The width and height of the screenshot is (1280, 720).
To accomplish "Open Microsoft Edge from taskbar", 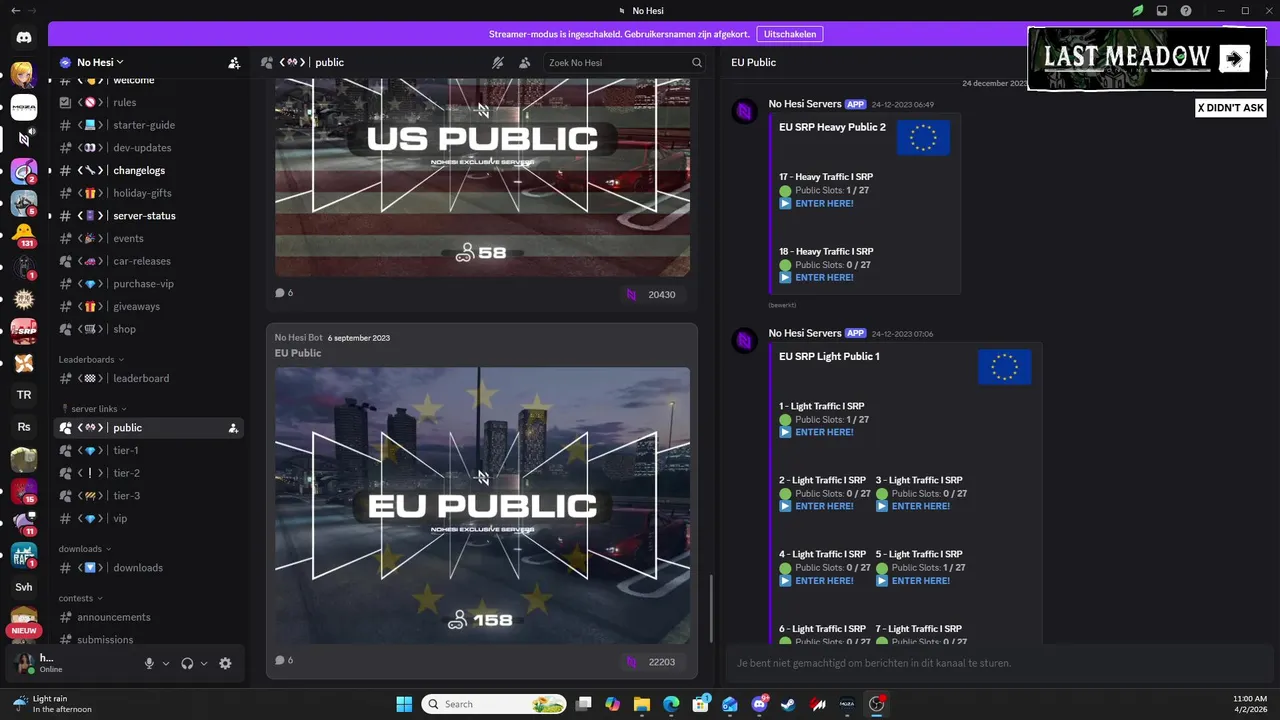I will point(670,704).
